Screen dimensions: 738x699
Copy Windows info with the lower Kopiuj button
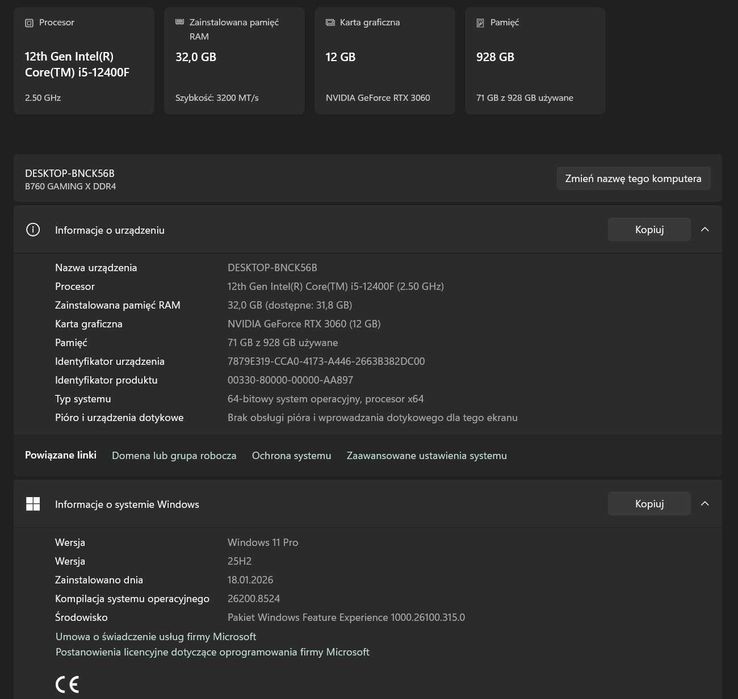click(649, 504)
